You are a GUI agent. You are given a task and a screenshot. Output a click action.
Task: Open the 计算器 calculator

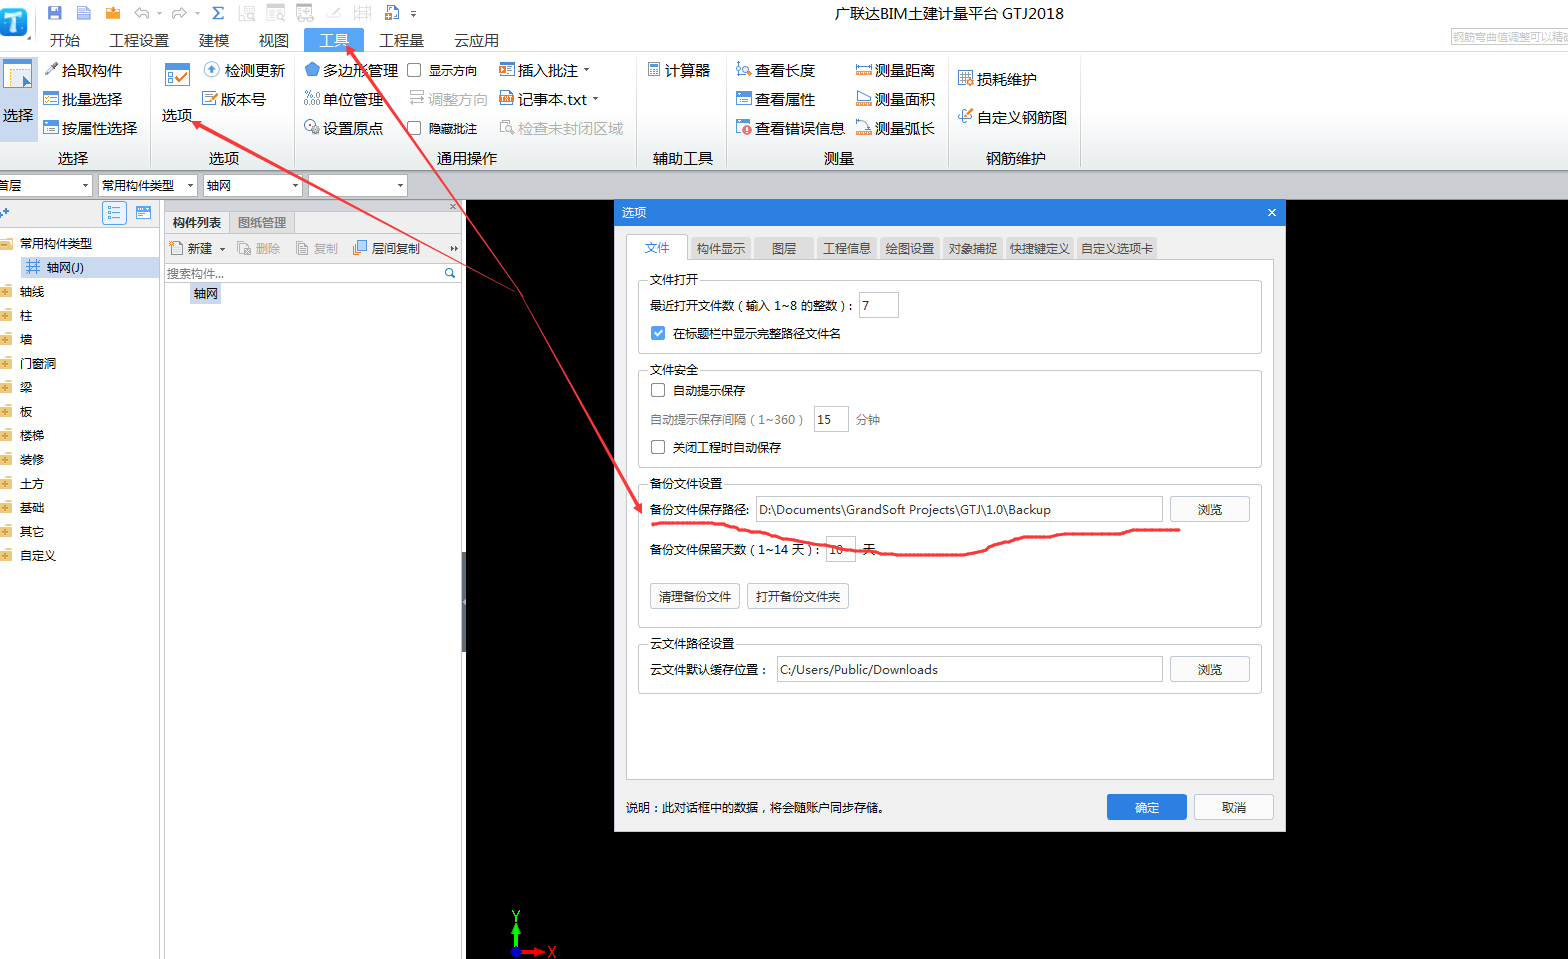[x=679, y=70]
